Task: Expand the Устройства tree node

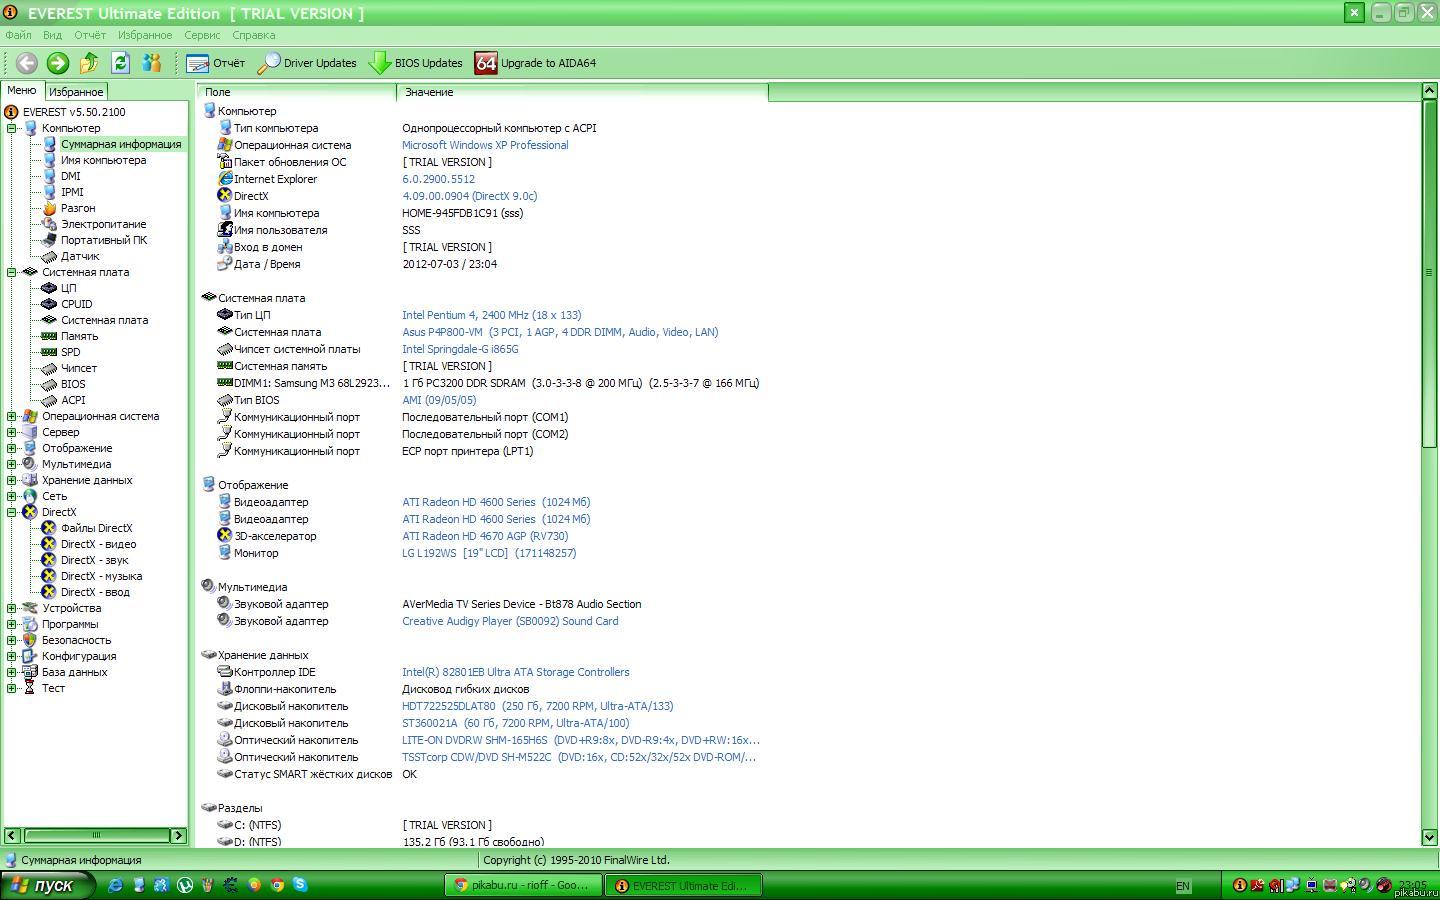Action: [12, 608]
